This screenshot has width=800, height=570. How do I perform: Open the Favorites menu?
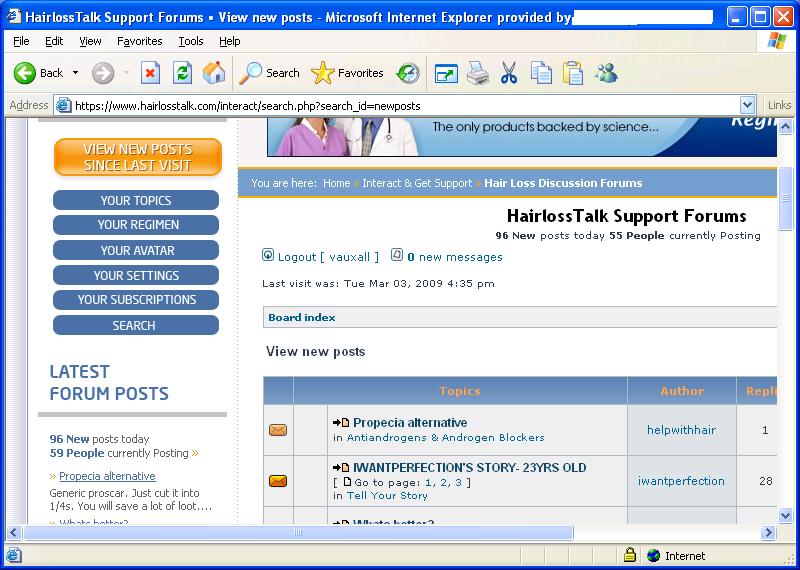(x=139, y=41)
